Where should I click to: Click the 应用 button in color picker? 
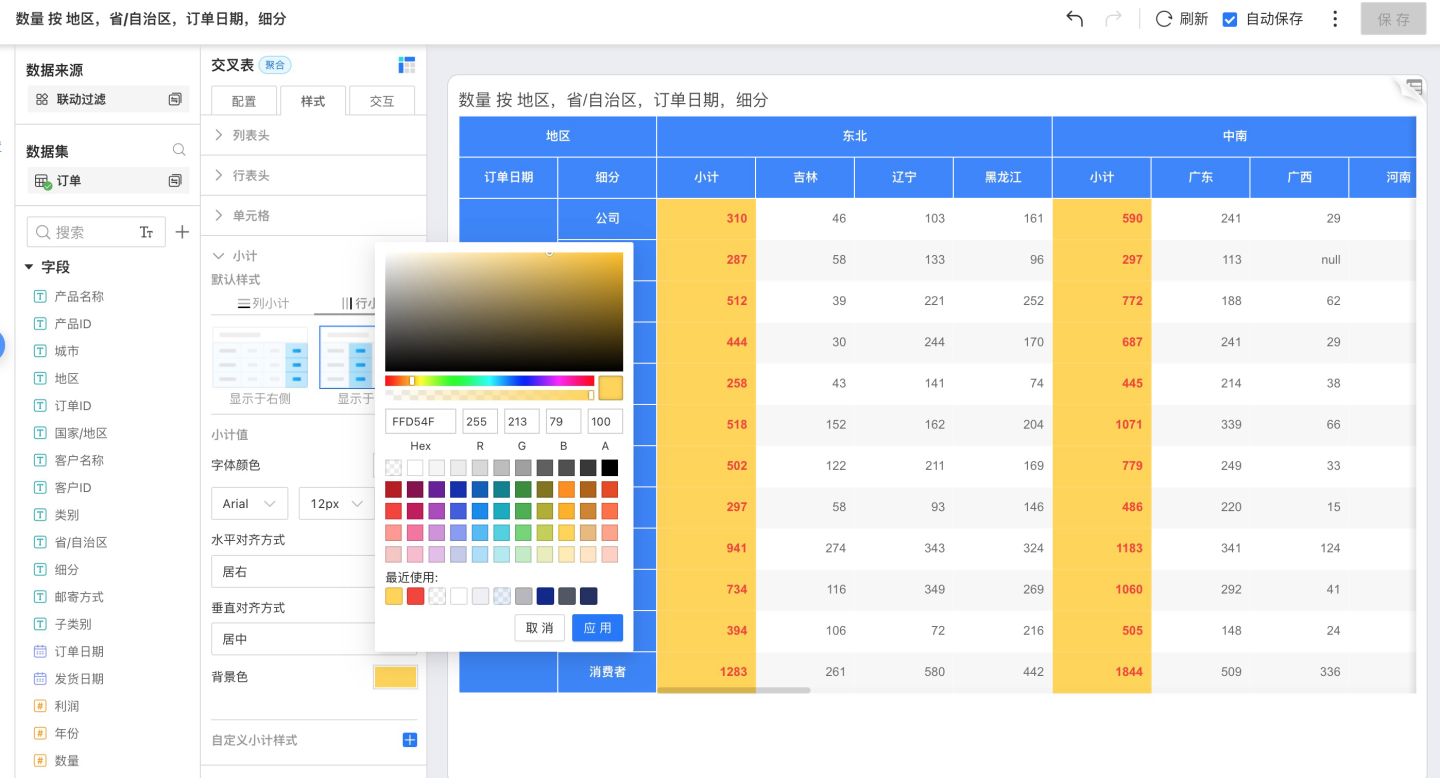click(597, 628)
